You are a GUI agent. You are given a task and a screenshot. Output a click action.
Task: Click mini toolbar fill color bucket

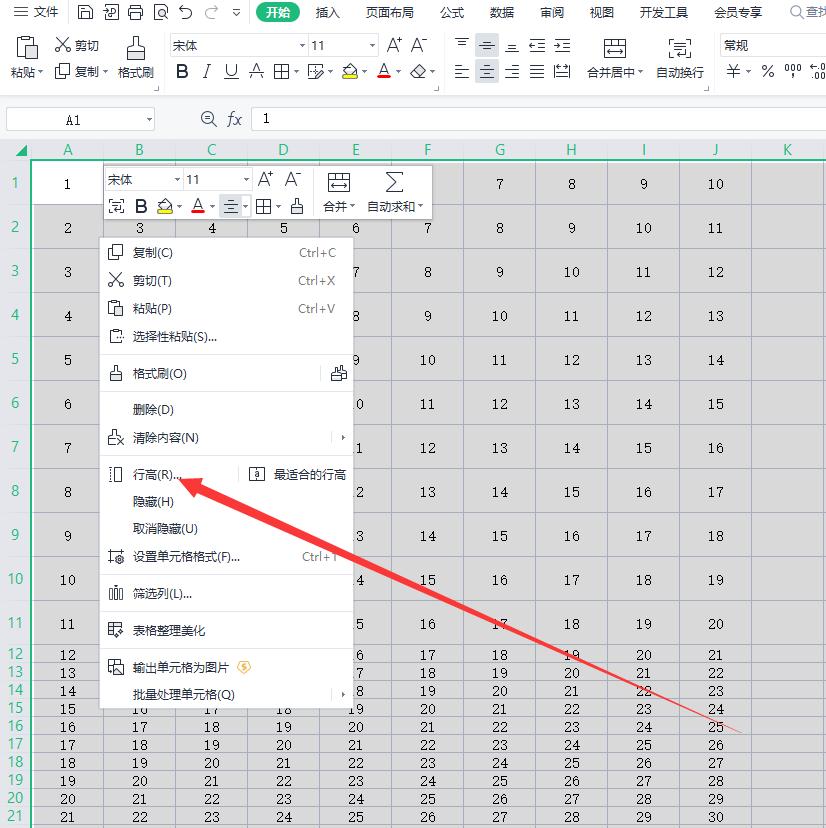165,206
